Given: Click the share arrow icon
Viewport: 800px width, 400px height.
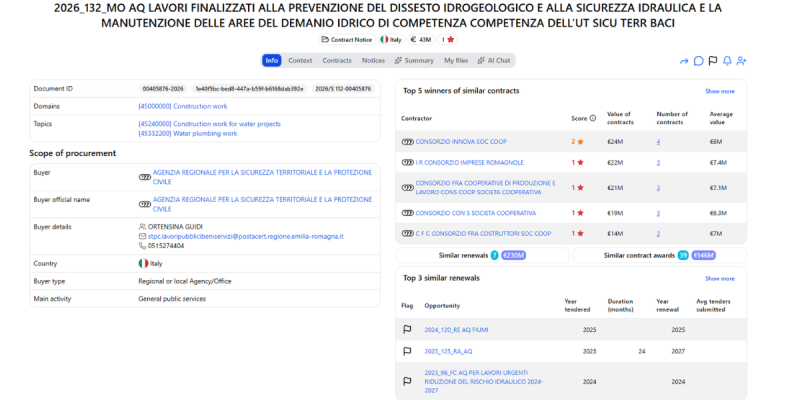Looking at the screenshot, I should (x=684, y=61).
